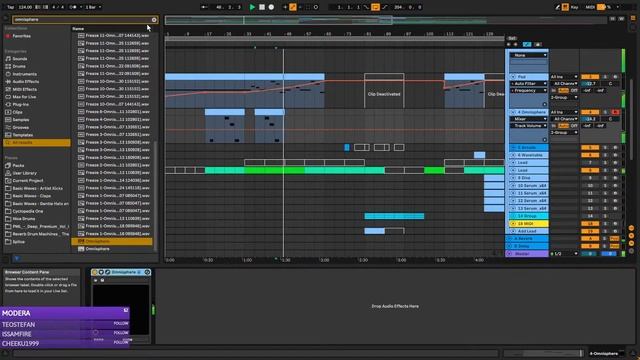
Task: Click the Tap tempo button
Action: coord(11,7)
